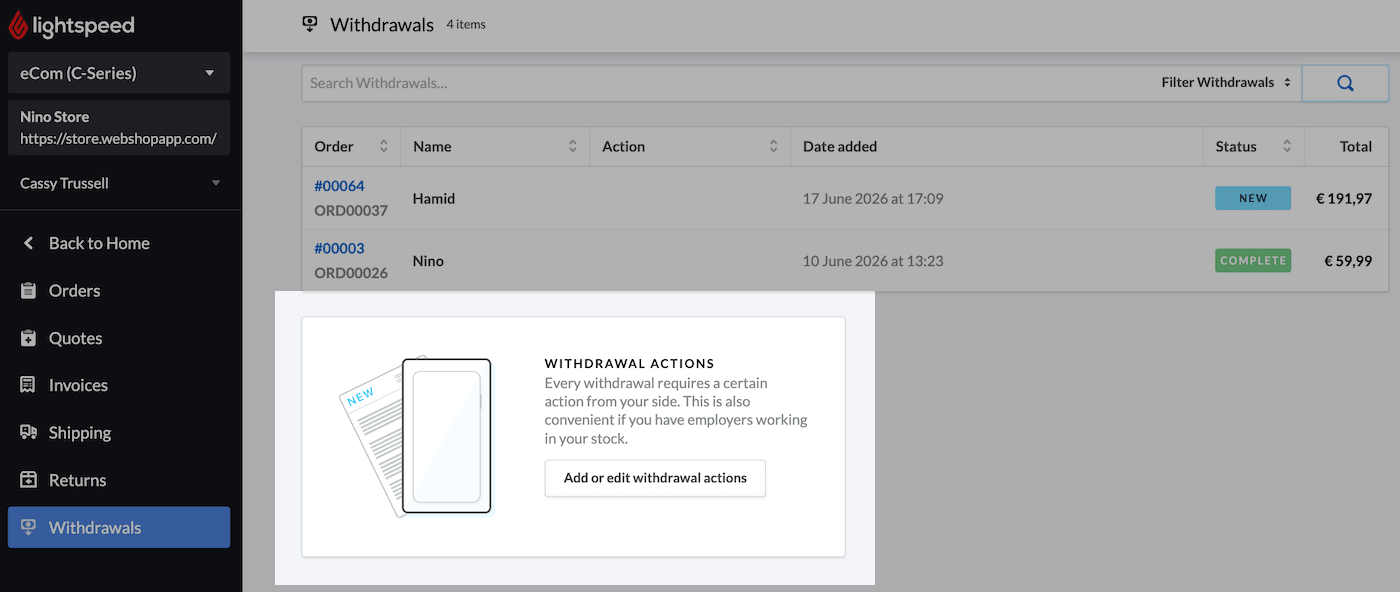Click the name Nino
The image size is (1400, 592).
click(x=428, y=261)
